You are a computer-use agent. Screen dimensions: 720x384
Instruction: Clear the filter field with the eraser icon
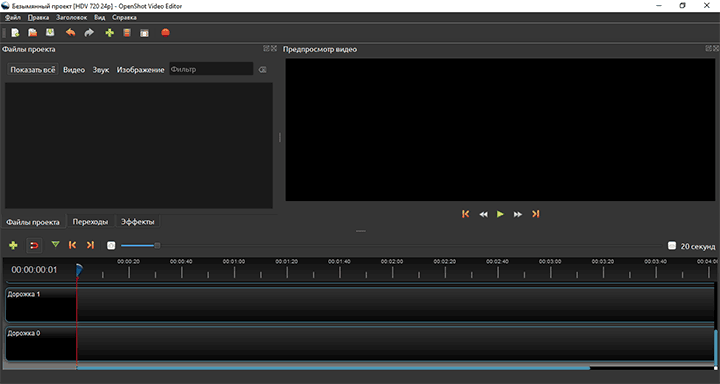point(262,70)
